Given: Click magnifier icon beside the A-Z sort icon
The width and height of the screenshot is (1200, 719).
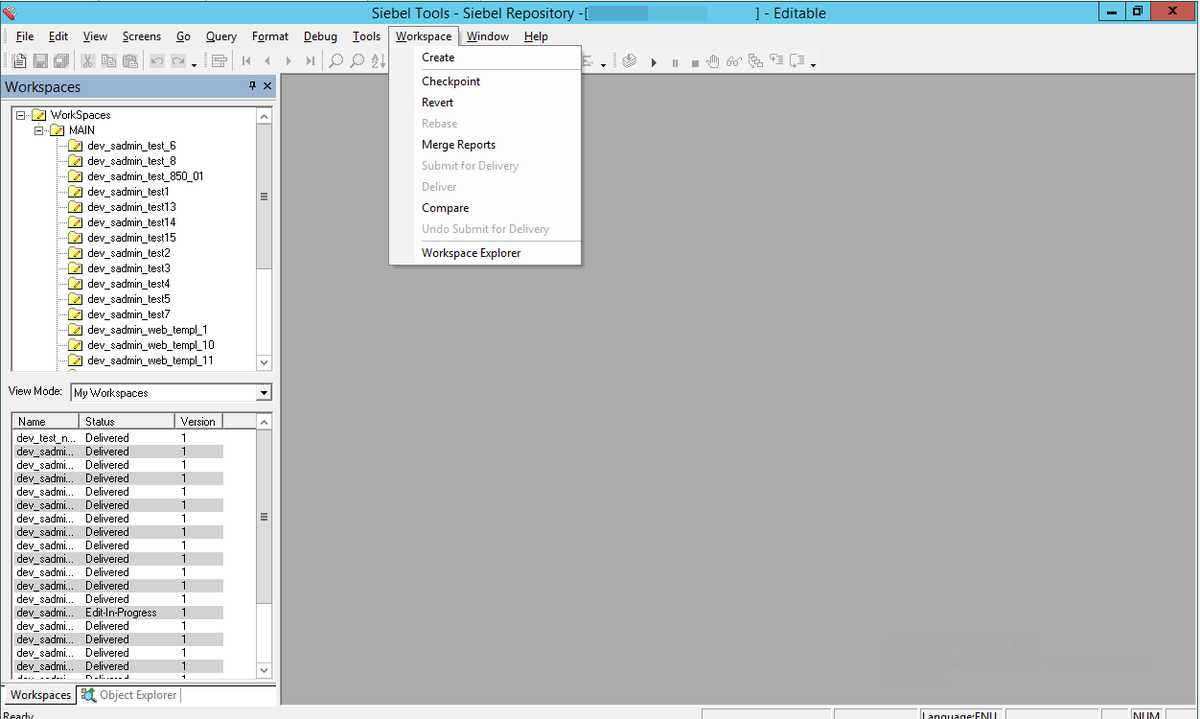Looking at the screenshot, I should click(357, 62).
